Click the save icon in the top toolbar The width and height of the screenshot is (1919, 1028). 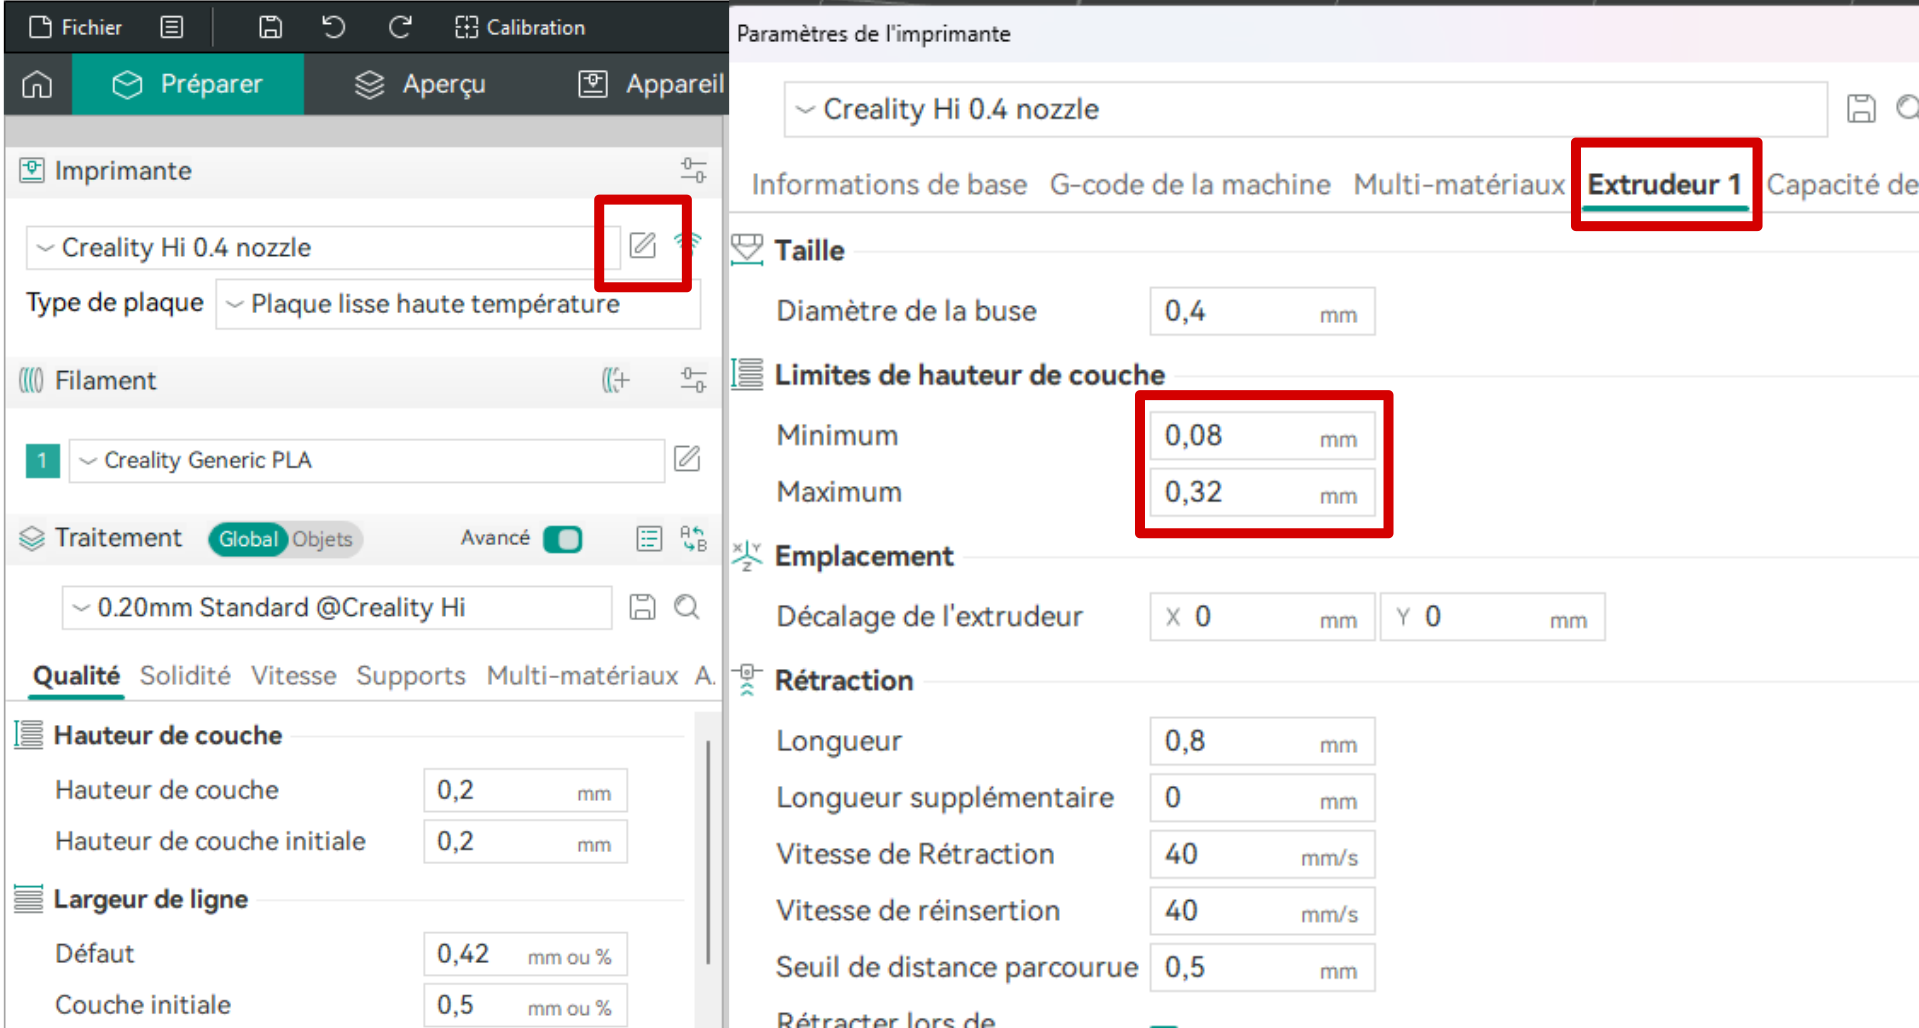(x=270, y=27)
